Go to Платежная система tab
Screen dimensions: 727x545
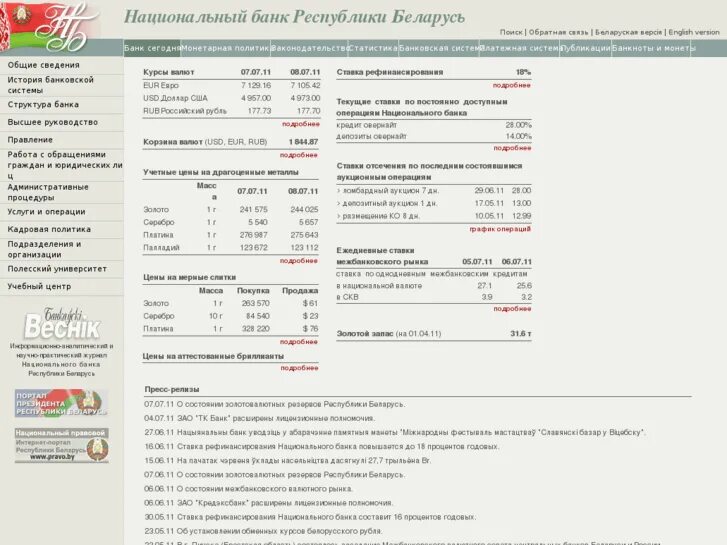[x=519, y=48]
